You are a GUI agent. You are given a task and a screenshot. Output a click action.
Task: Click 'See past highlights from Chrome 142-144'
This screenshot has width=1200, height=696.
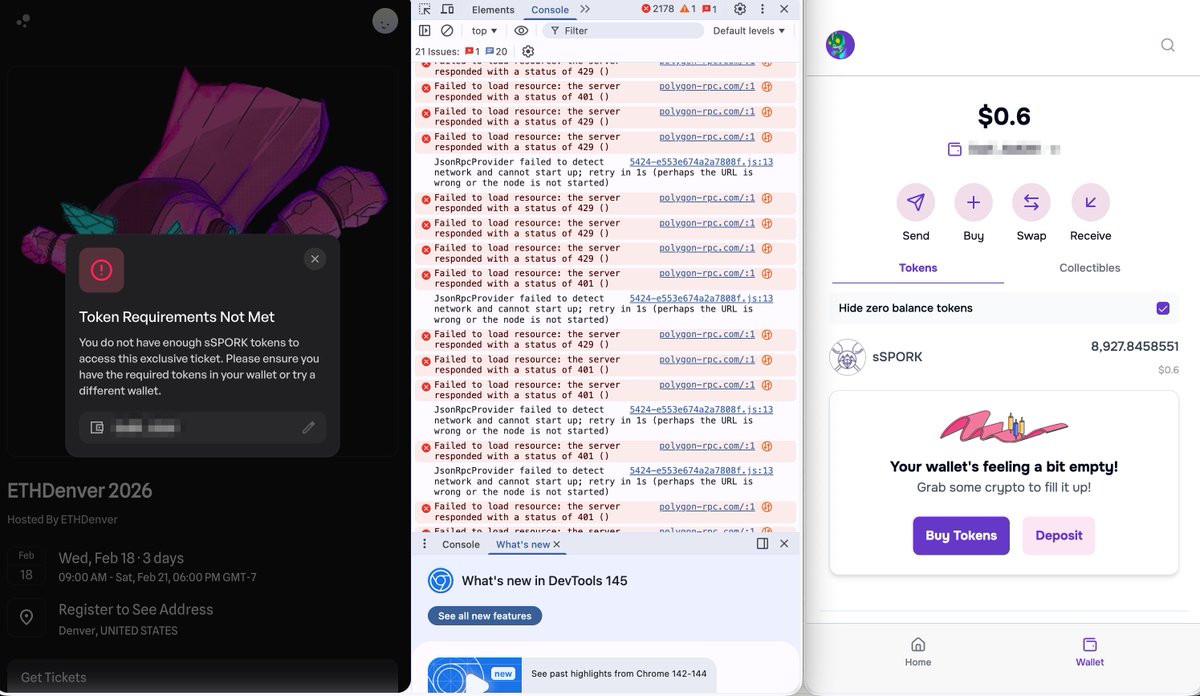(619, 673)
